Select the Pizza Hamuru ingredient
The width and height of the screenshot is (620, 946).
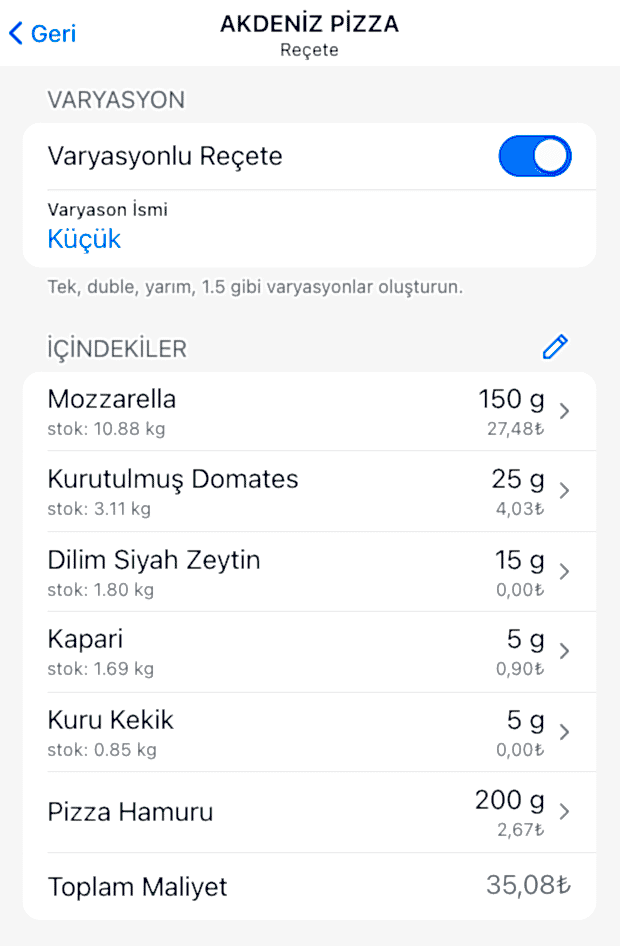point(131,811)
